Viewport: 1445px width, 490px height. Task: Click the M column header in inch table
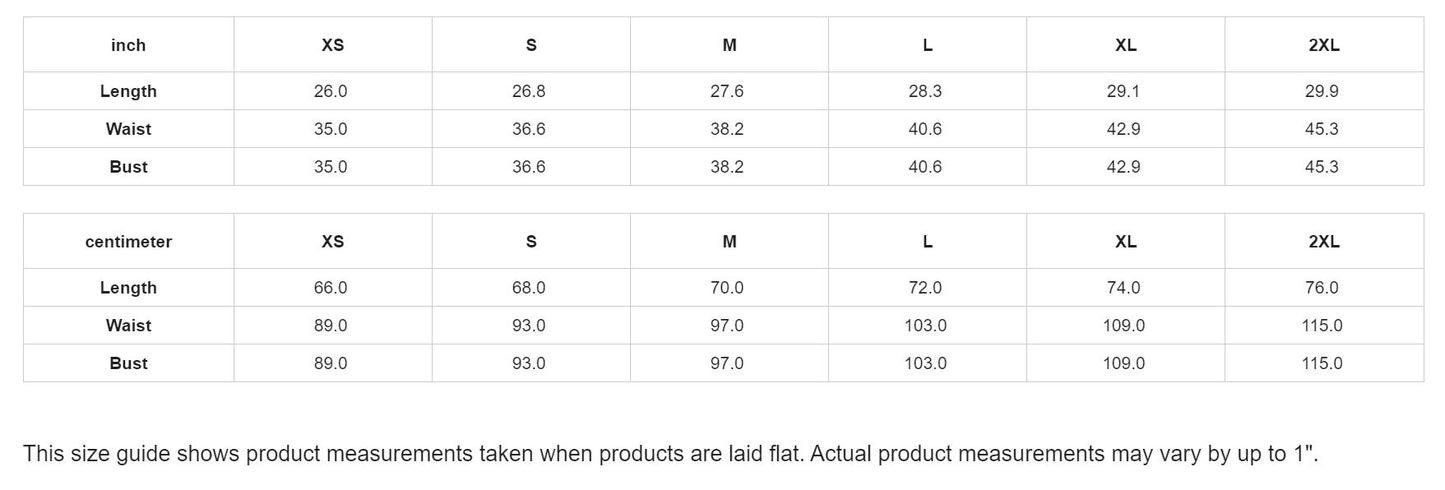(729, 45)
